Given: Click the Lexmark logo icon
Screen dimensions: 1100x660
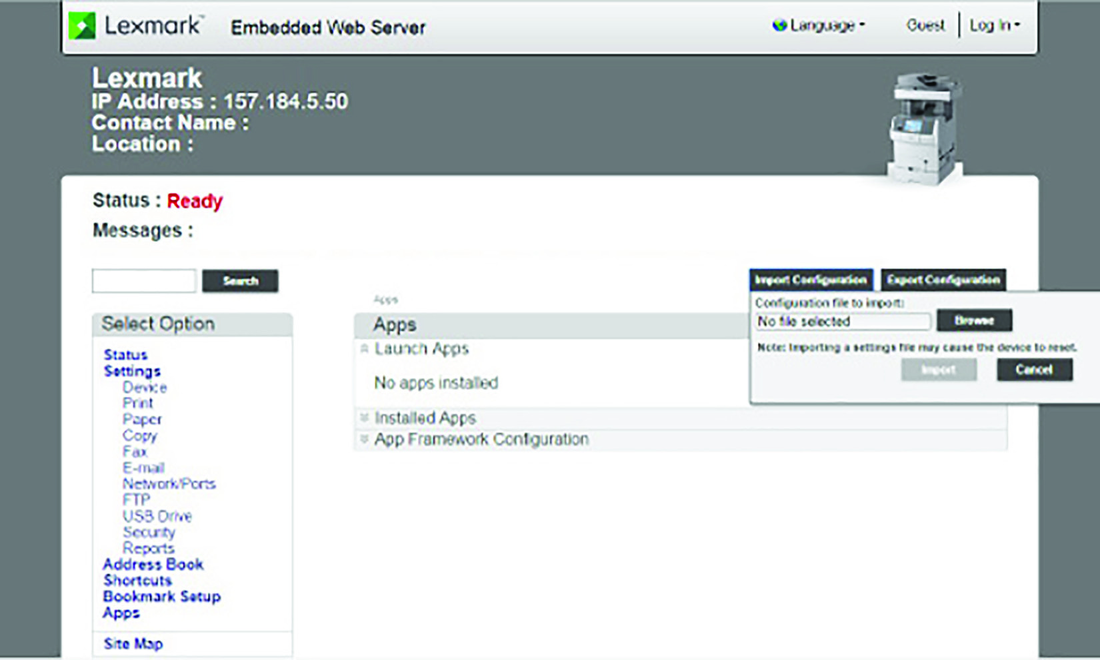Looking at the screenshot, I should [82, 26].
